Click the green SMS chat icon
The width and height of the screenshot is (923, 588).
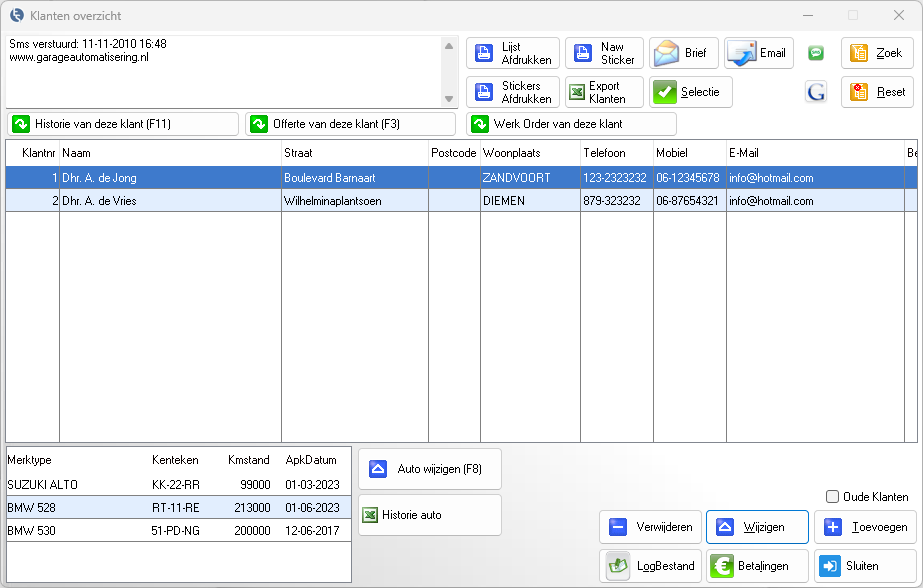point(816,53)
